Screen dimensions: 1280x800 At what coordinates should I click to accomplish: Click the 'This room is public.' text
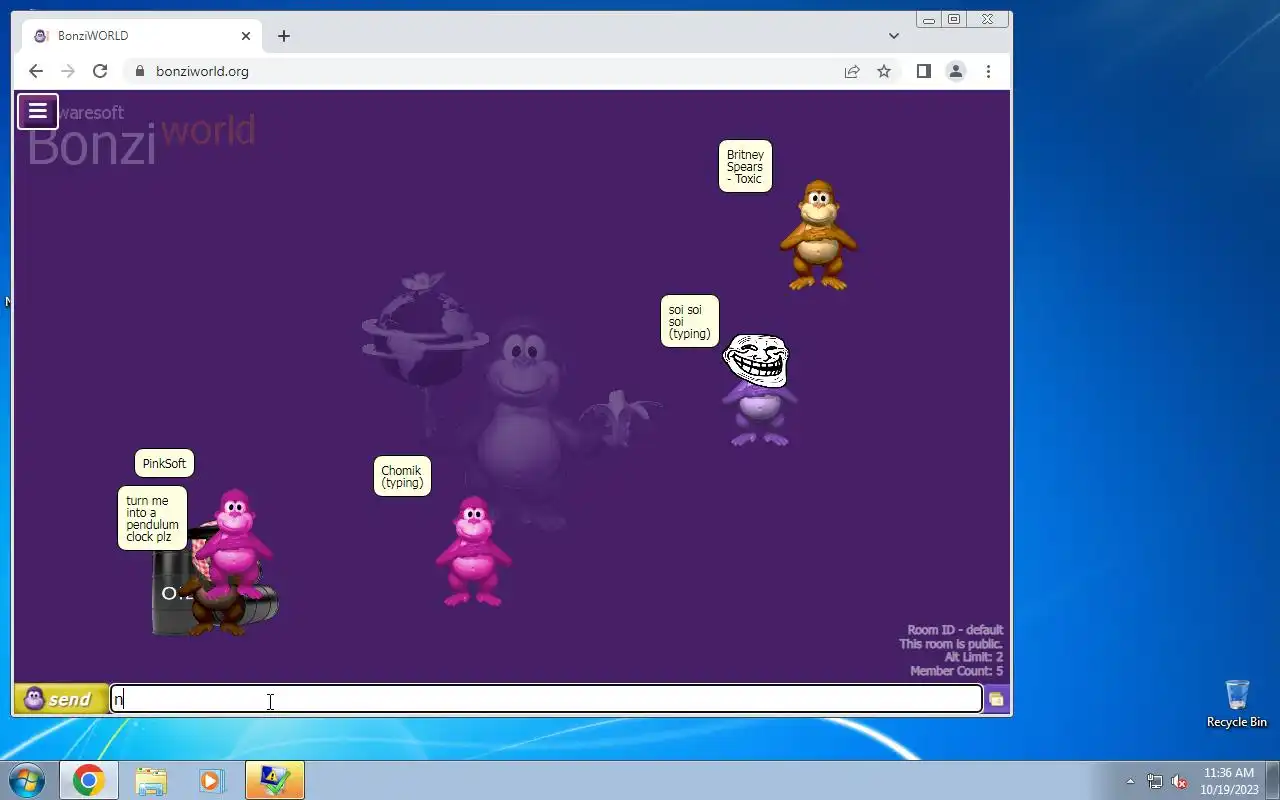[951, 644]
